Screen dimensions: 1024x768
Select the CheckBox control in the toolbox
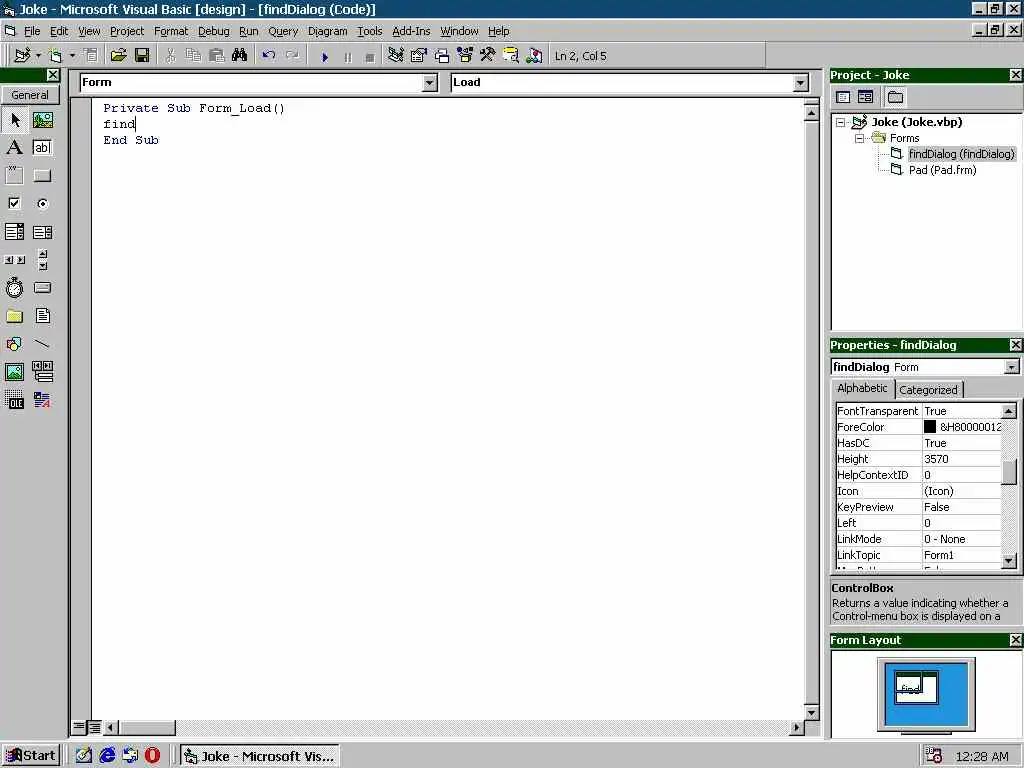15,203
